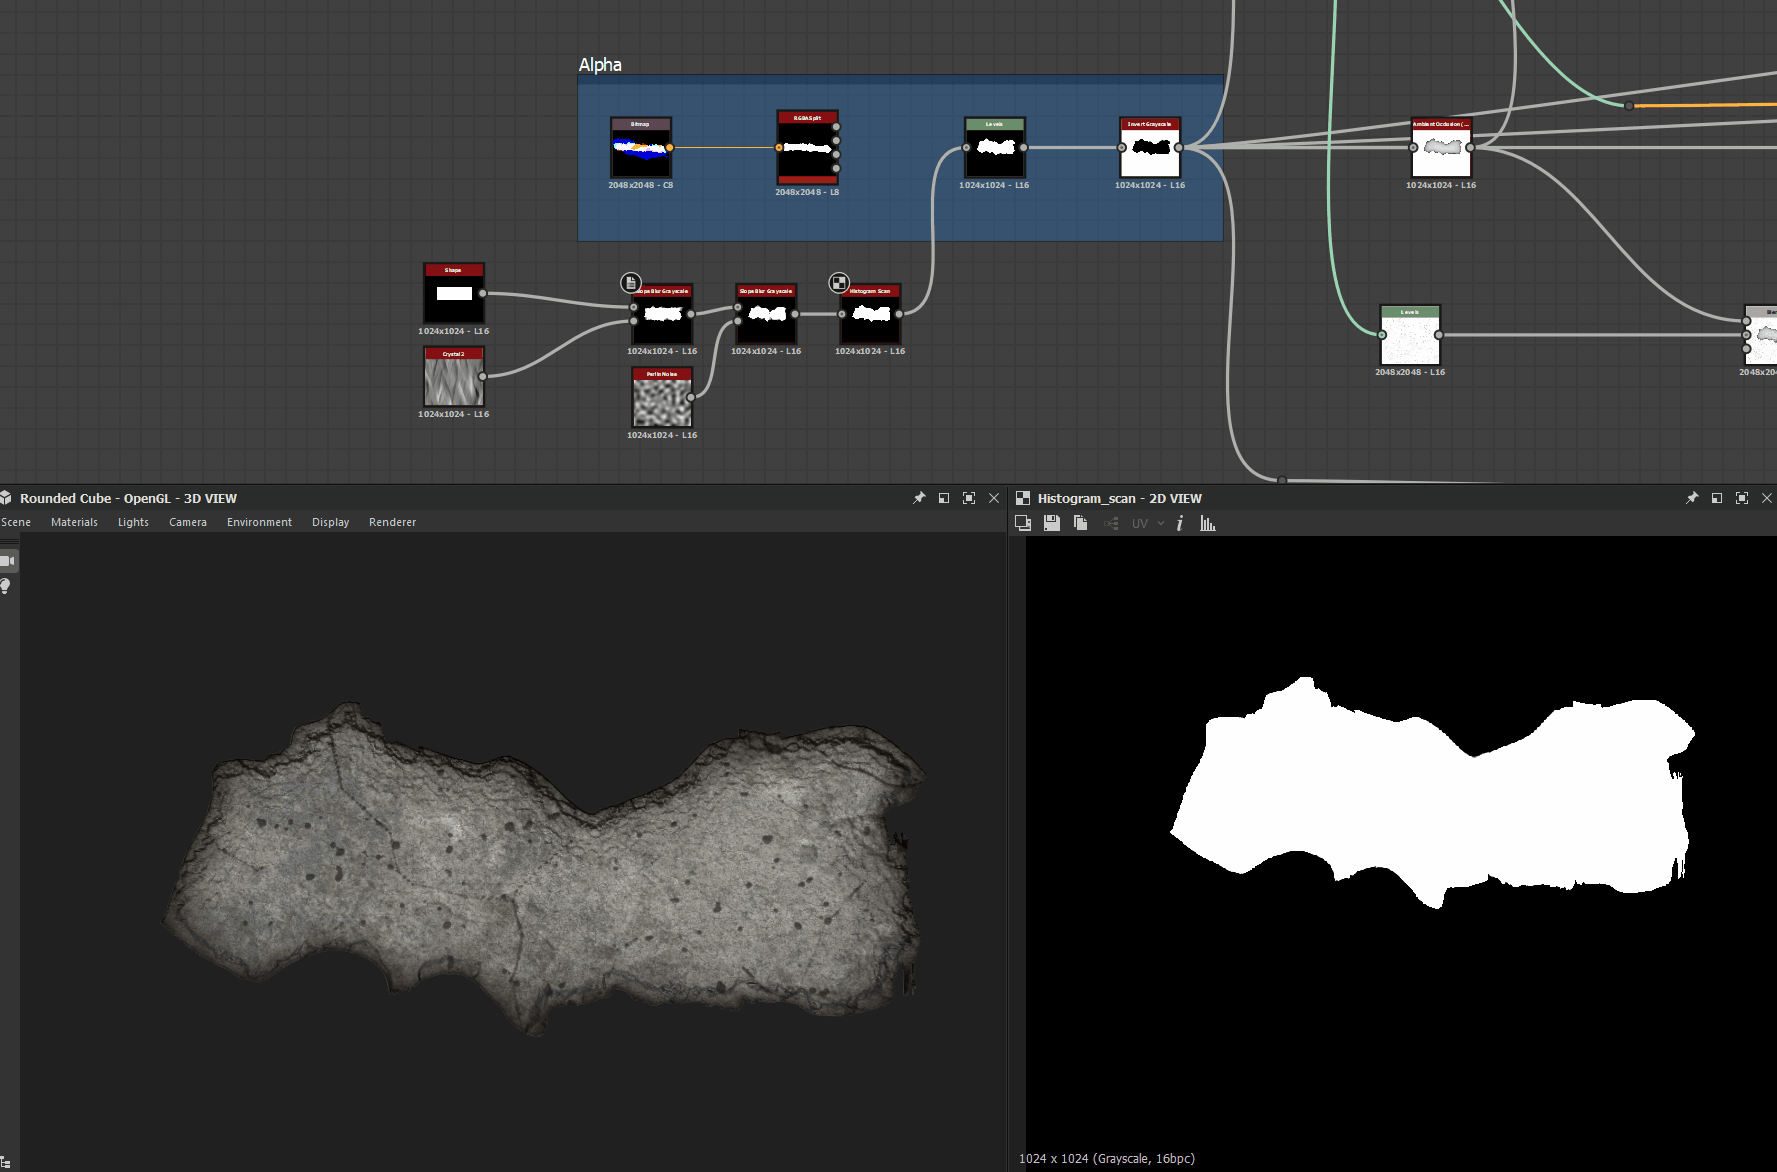The height and width of the screenshot is (1172, 1777).
Task: Click the light bulb icon in 3D view
Action: pos(6,586)
